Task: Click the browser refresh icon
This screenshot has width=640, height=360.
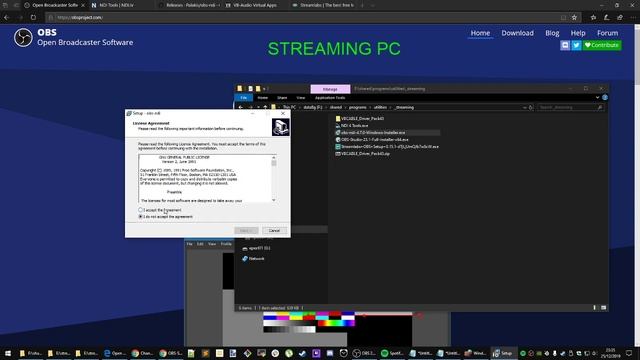Action: click(x=33, y=18)
